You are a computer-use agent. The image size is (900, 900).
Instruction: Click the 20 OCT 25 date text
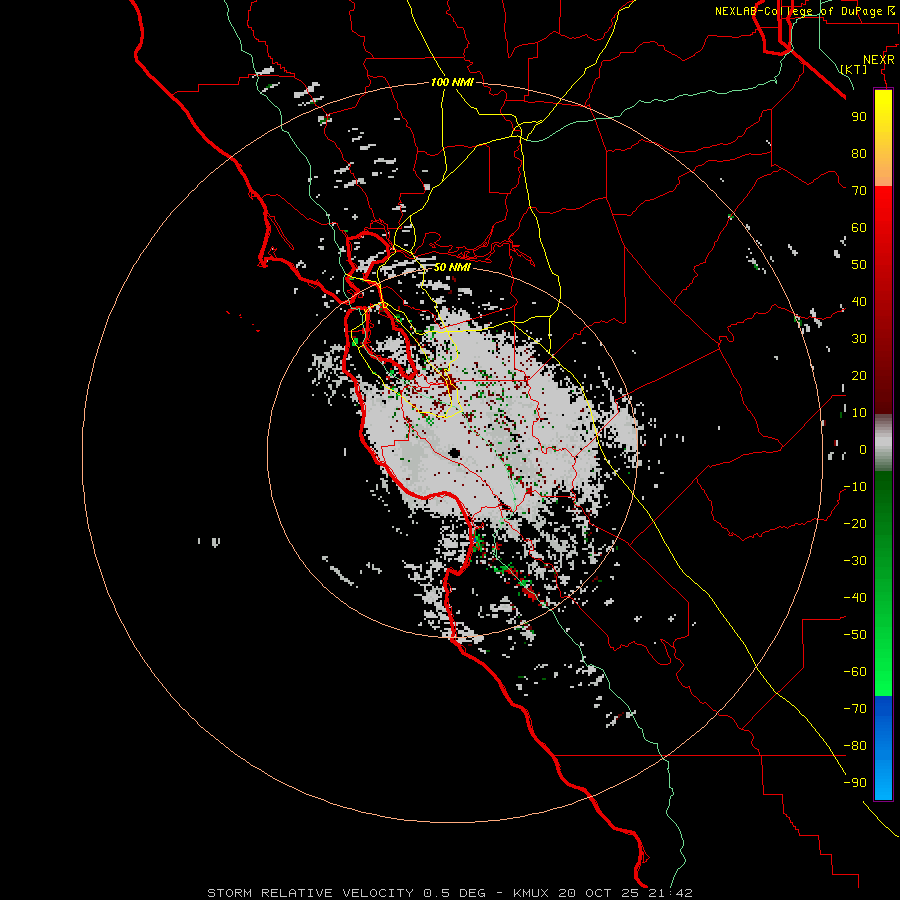tap(599, 893)
